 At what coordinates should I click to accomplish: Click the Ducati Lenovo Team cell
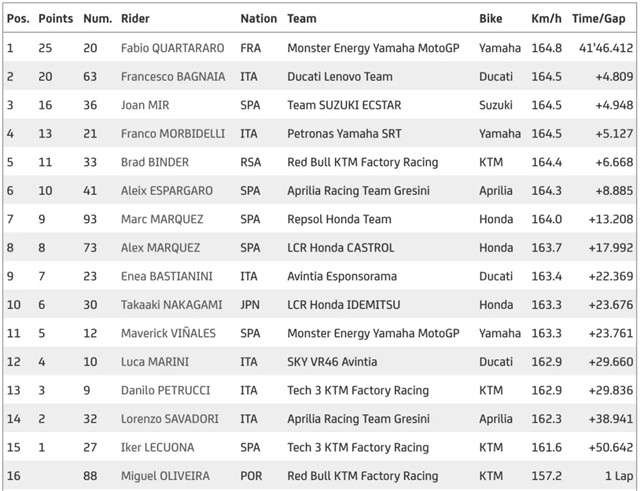pyautogui.click(x=340, y=77)
